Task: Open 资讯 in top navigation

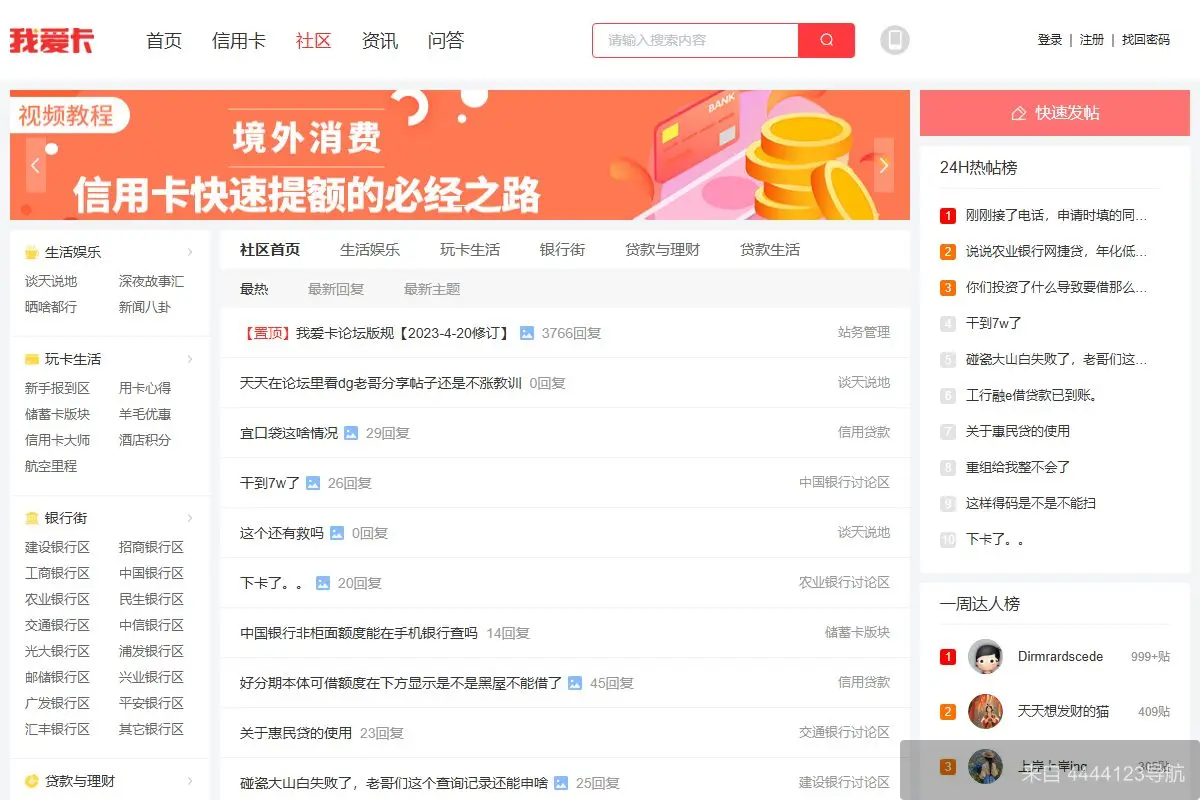Action: (380, 41)
